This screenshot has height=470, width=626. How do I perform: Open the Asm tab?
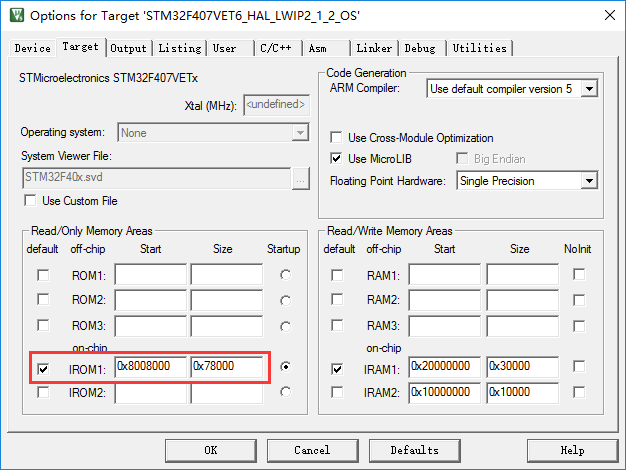pos(326,48)
